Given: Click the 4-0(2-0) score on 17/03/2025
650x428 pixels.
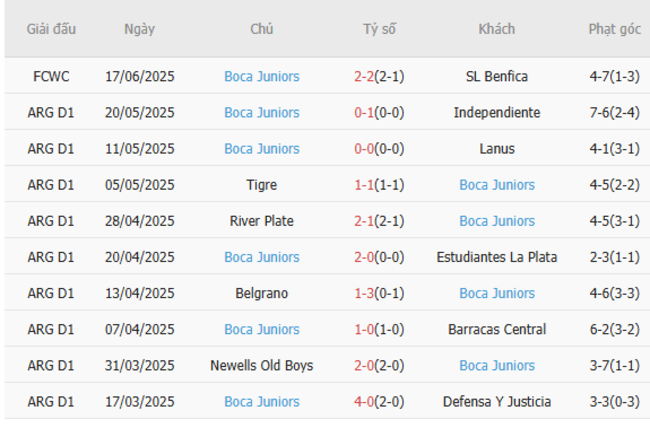Looking at the screenshot, I should pyautogui.click(x=379, y=401).
